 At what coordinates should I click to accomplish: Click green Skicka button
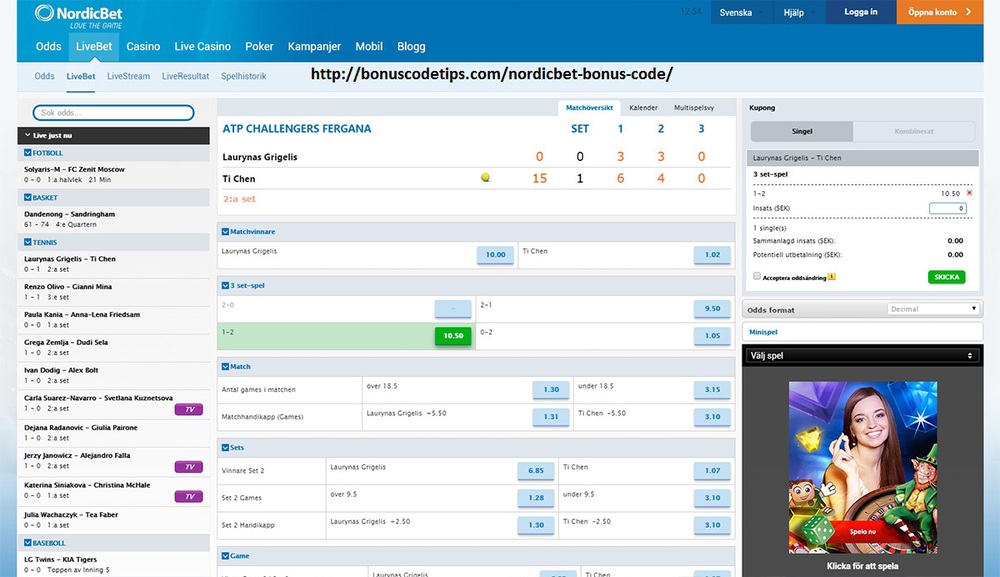click(946, 277)
